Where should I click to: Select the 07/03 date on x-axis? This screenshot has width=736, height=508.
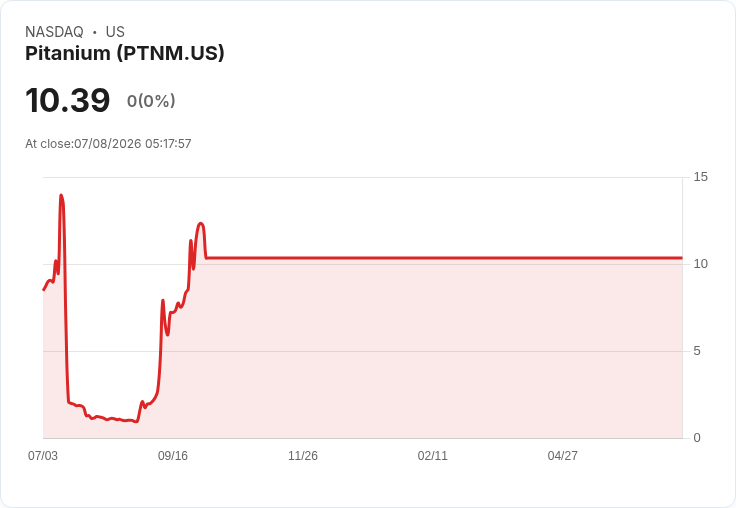click(43, 456)
